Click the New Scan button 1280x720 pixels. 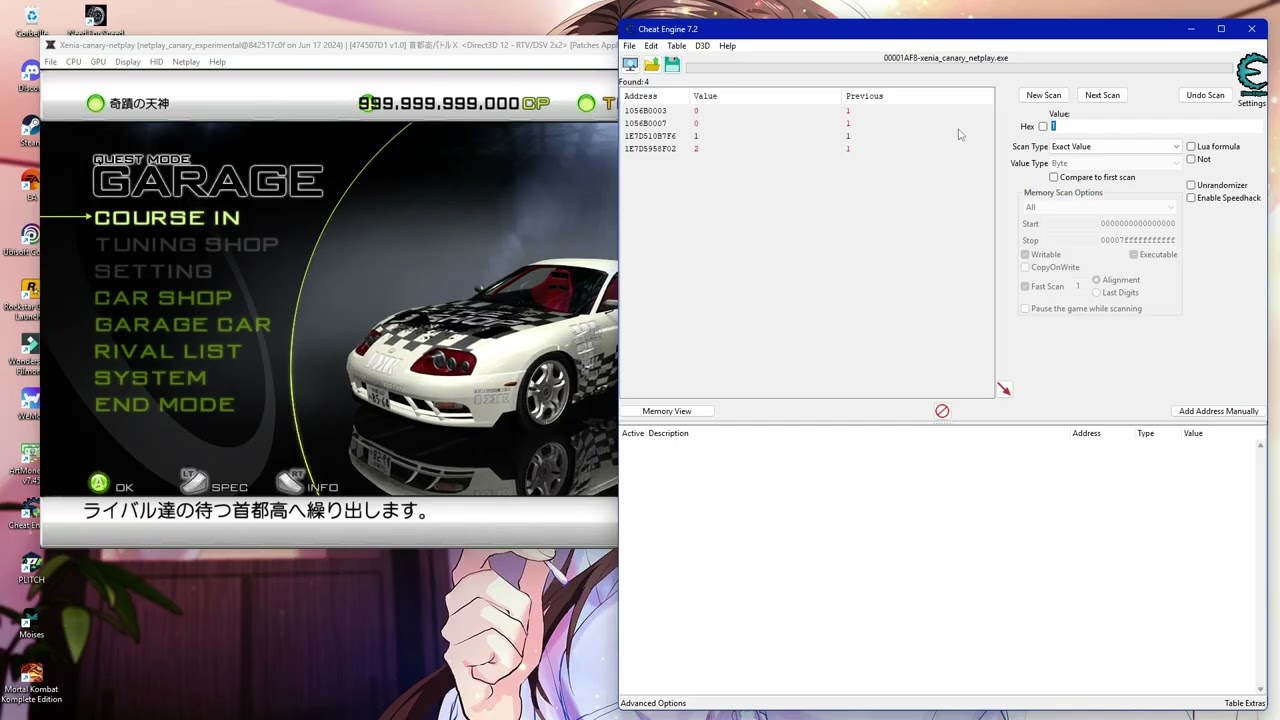pos(1043,95)
